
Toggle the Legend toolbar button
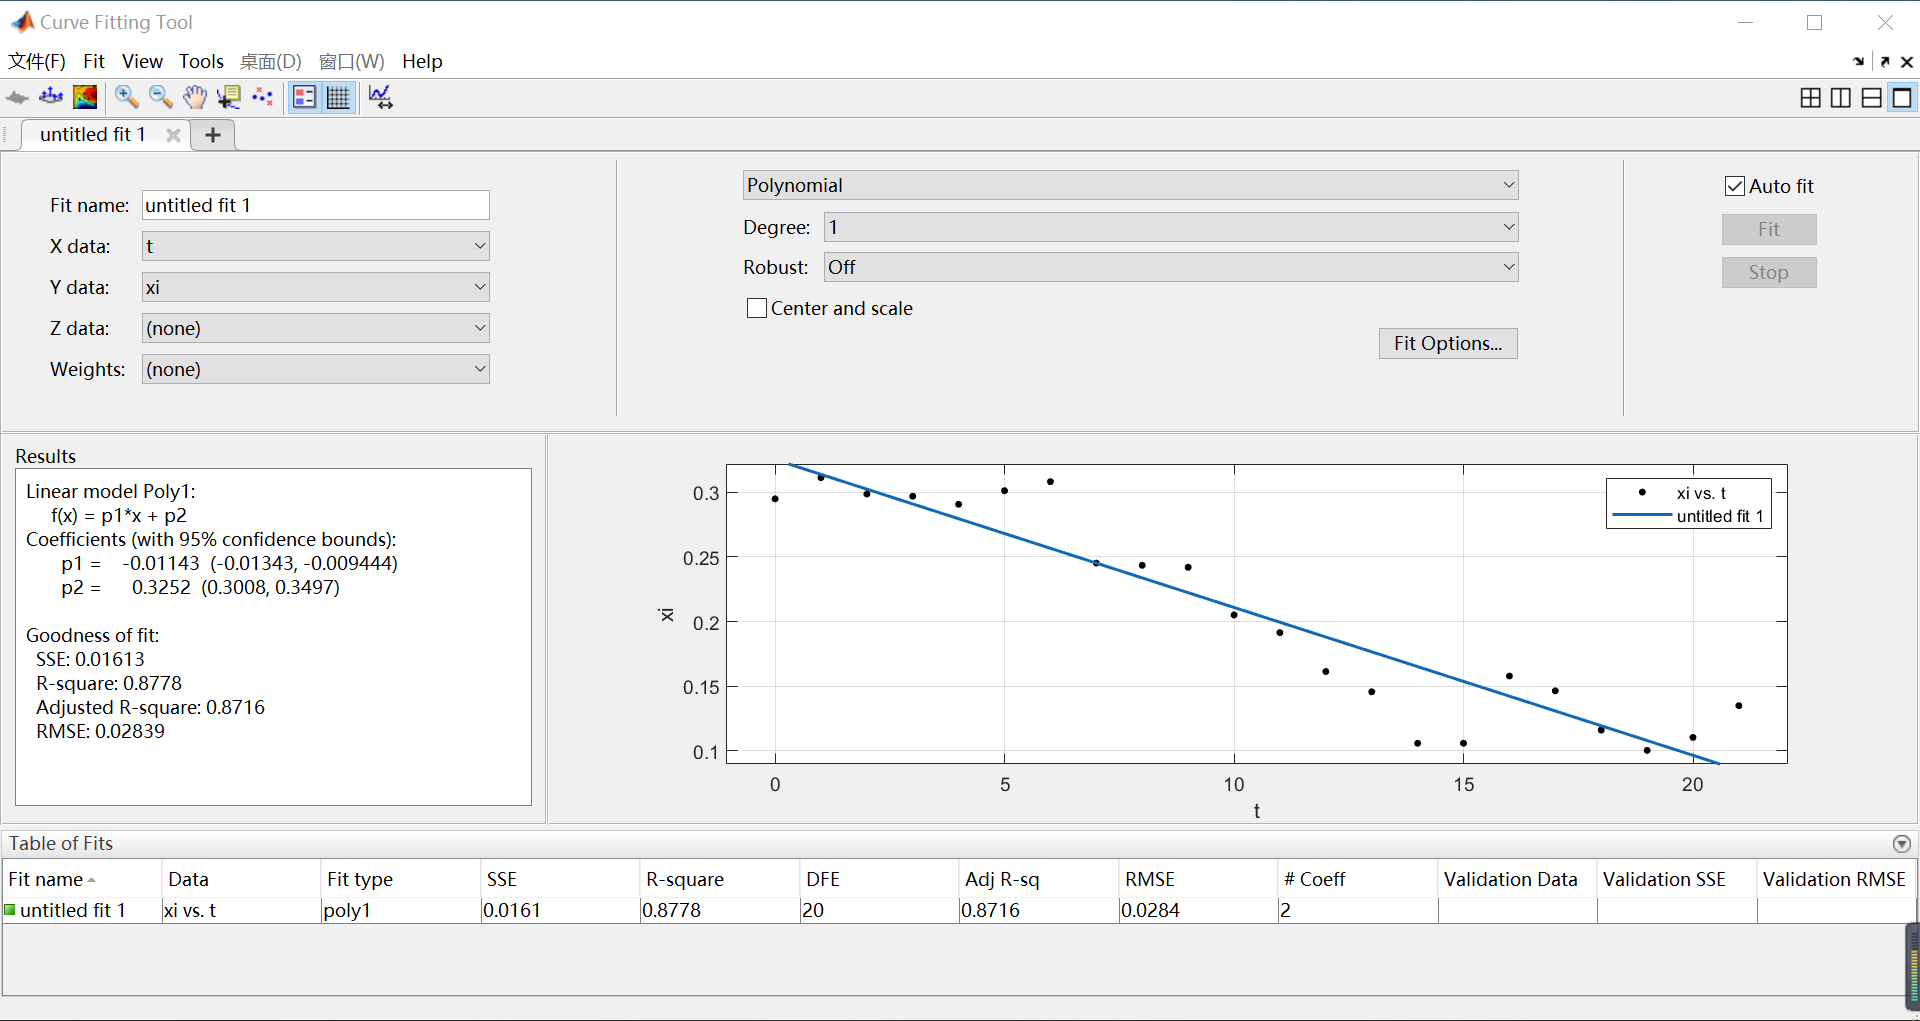point(304,97)
